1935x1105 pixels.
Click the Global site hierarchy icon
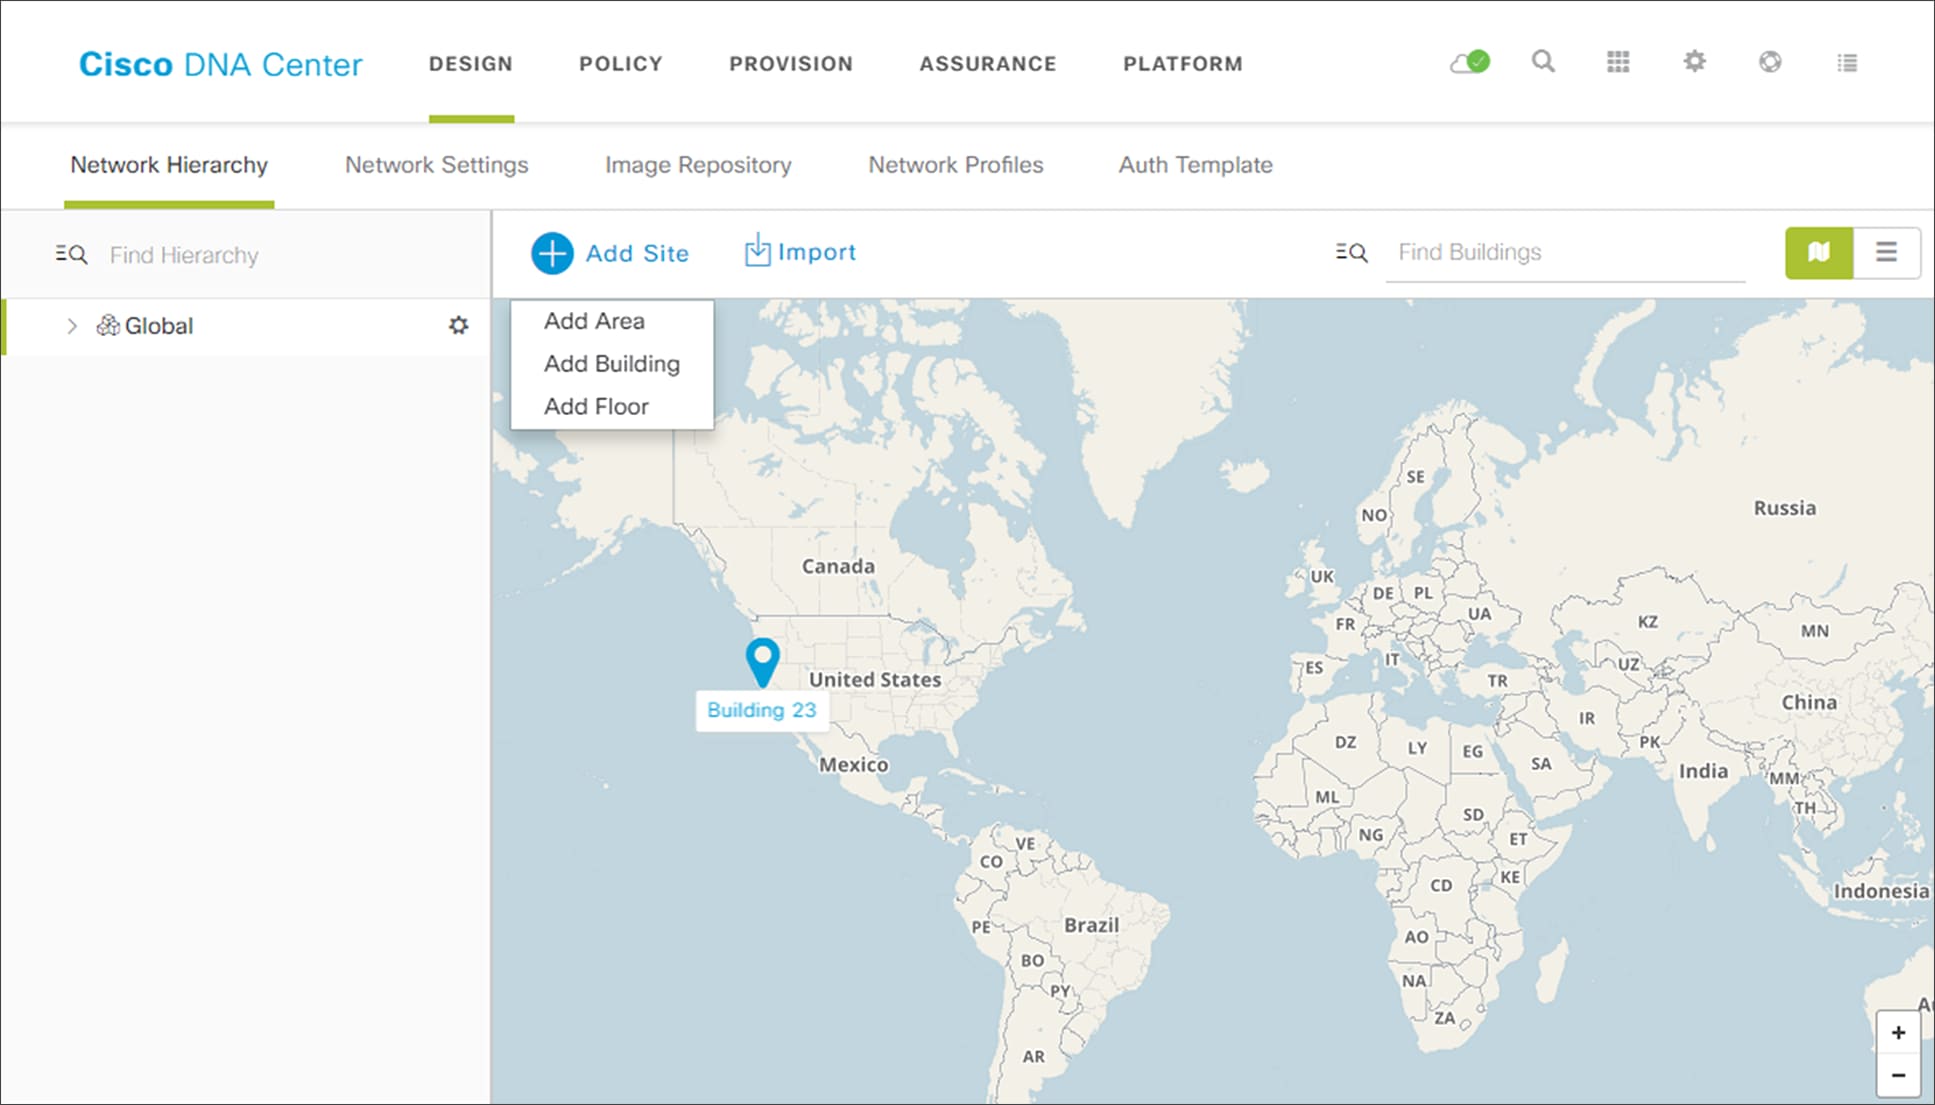click(107, 325)
